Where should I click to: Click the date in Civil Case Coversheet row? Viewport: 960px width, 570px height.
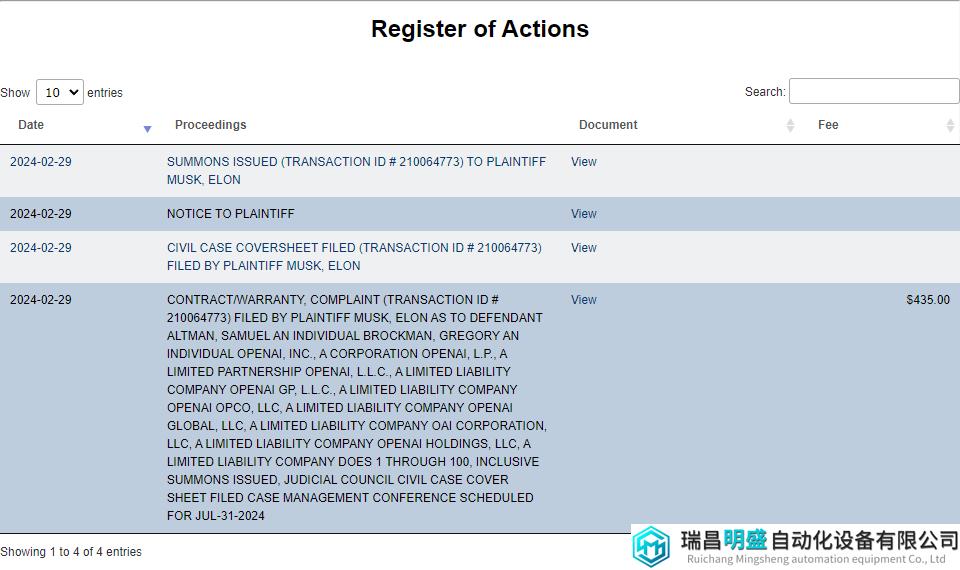coord(40,248)
